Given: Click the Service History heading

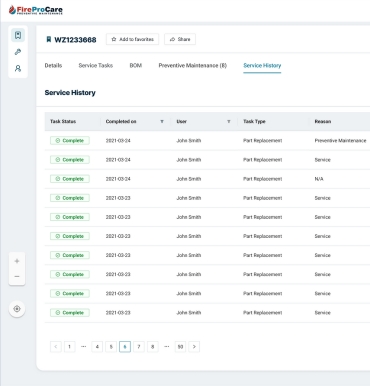Looking at the screenshot, I should tap(70, 93).
